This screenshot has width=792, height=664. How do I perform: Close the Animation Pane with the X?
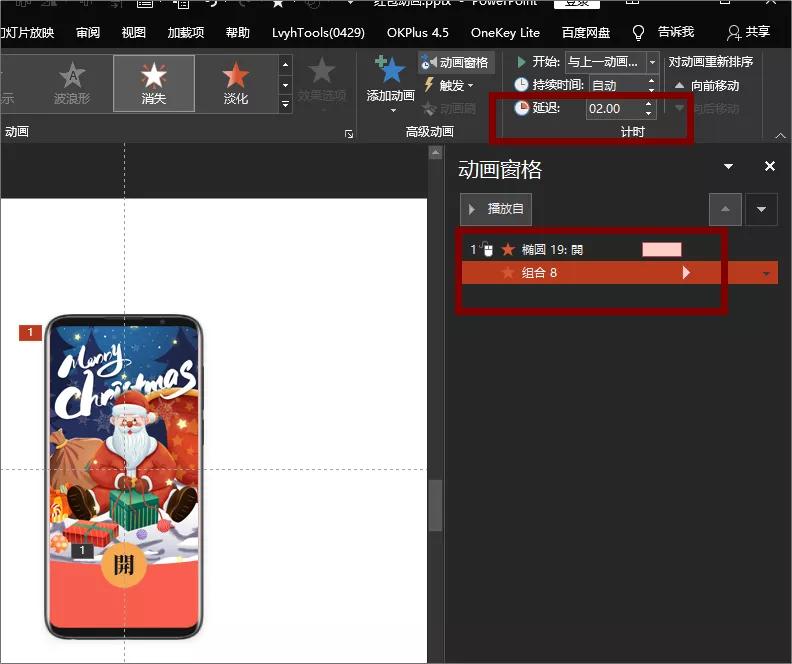click(770, 166)
